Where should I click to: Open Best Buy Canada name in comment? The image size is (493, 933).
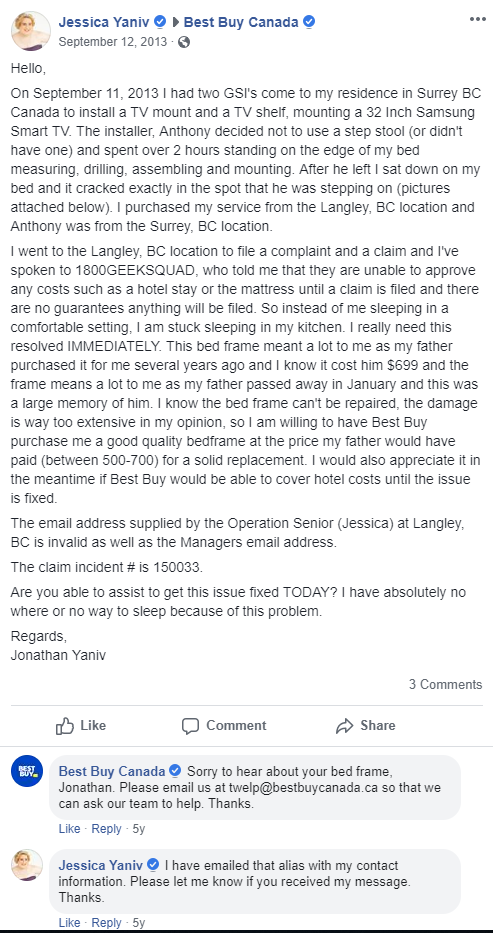point(112,771)
